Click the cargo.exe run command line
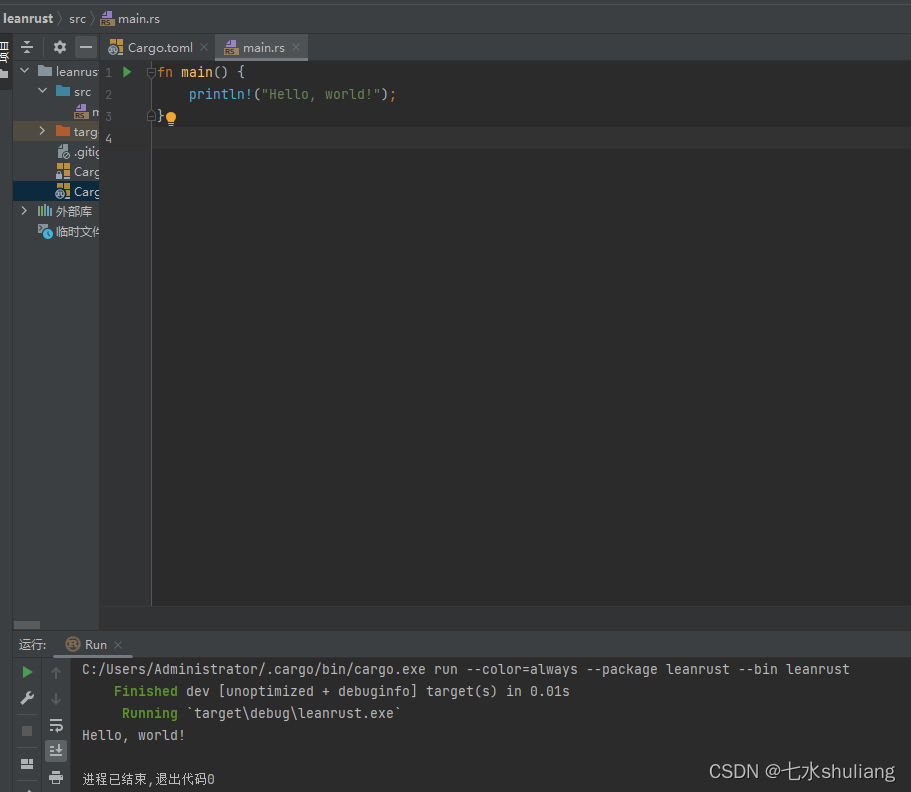 [465, 669]
